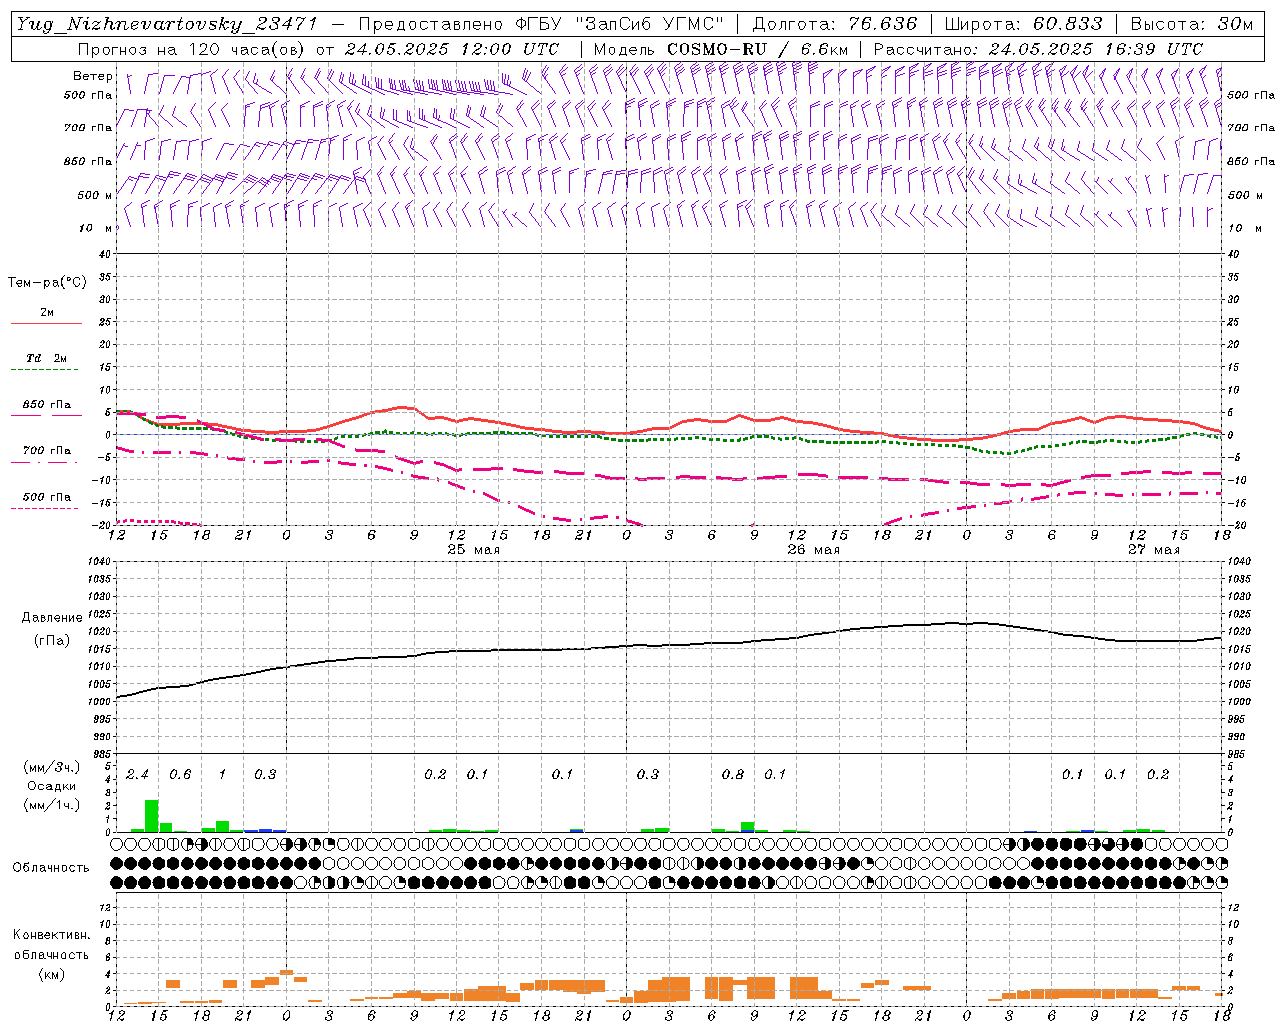
Task: Click the 700 гПа temperature legend entry
Action: [47, 451]
